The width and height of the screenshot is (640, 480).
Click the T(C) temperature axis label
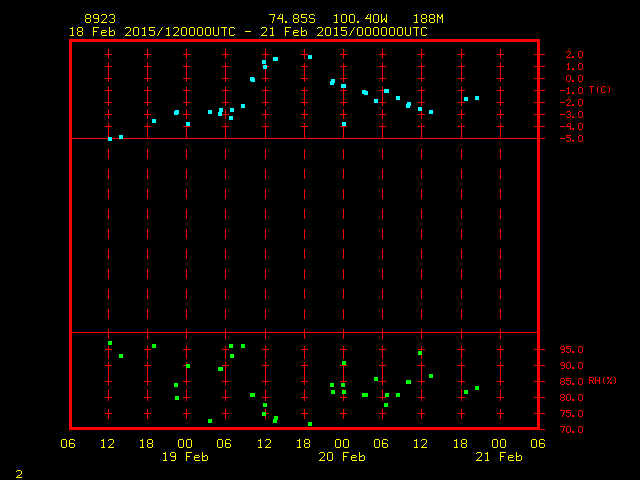click(599, 90)
